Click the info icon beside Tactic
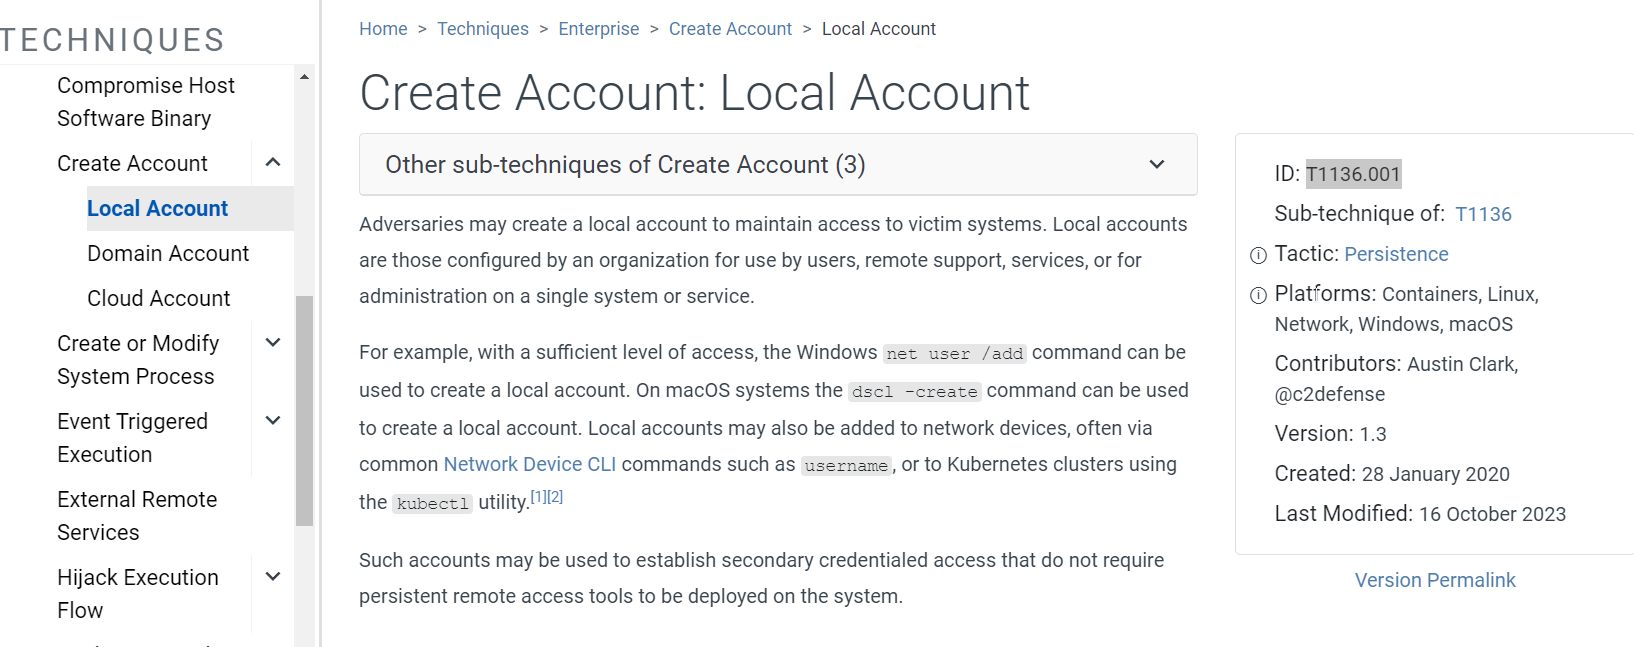The height and width of the screenshot is (647, 1634). click(x=1258, y=256)
